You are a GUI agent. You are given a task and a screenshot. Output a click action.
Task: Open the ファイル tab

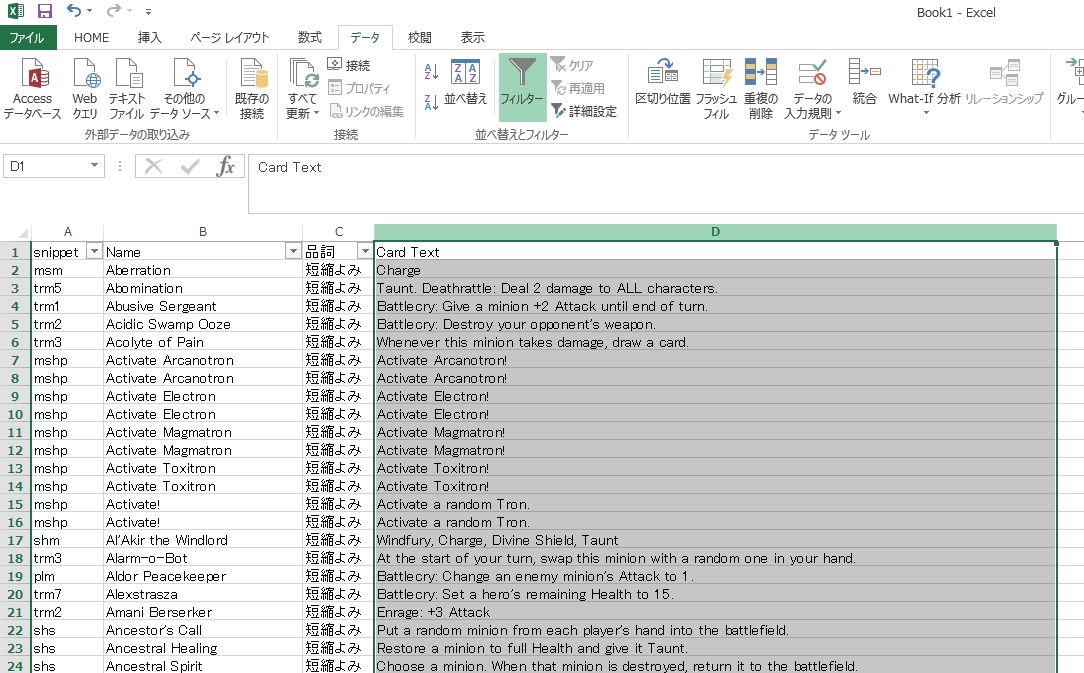pos(27,37)
